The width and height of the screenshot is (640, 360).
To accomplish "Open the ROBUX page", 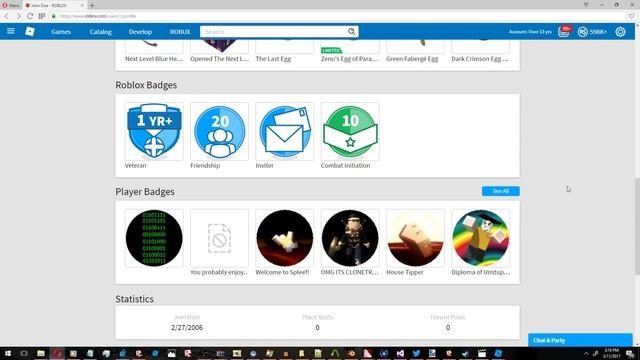I will 180,32.
